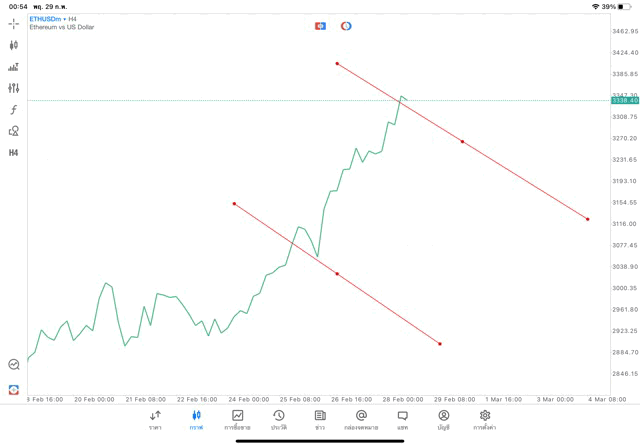This screenshot has width=640, height=447.
Task: Open the ประวัติ (History) tab
Action: click(279, 419)
